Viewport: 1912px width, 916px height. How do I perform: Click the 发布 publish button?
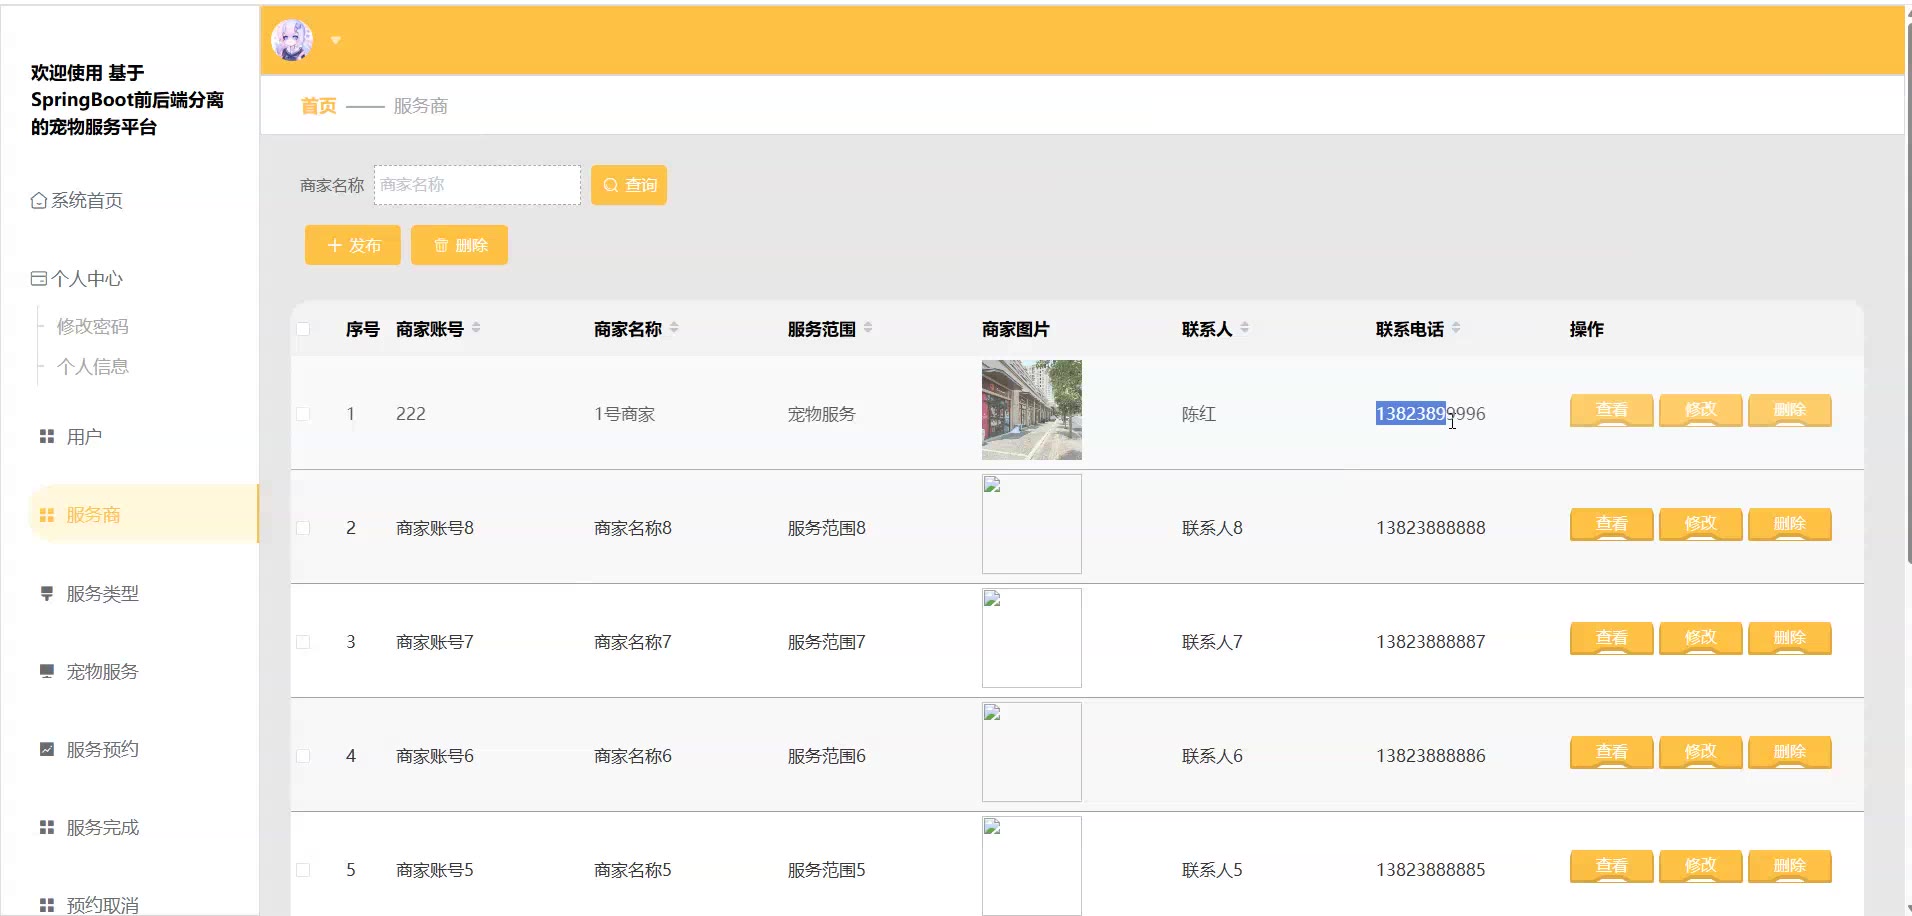pos(353,245)
